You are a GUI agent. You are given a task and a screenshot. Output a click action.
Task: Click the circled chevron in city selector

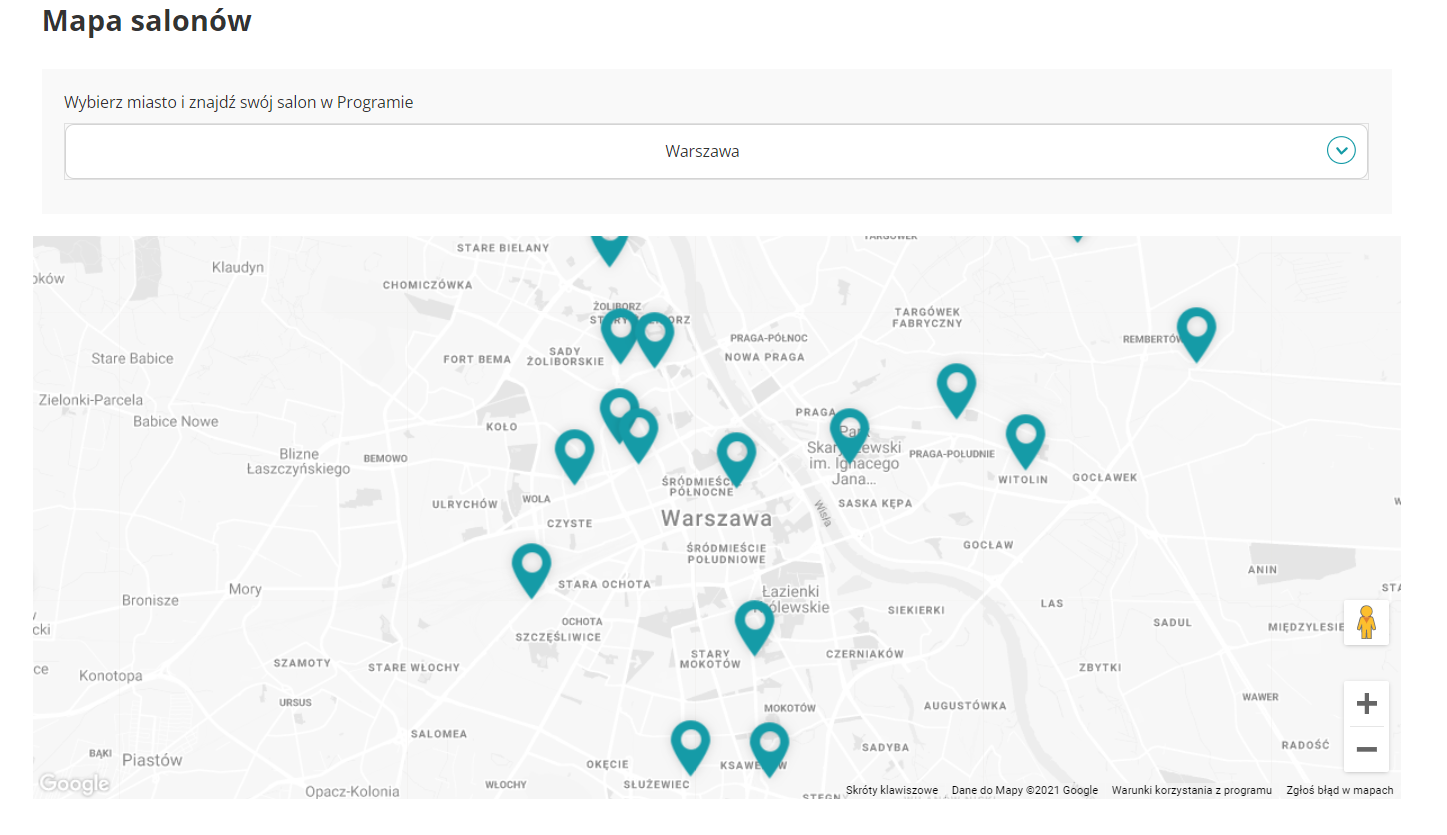tap(1340, 151)
